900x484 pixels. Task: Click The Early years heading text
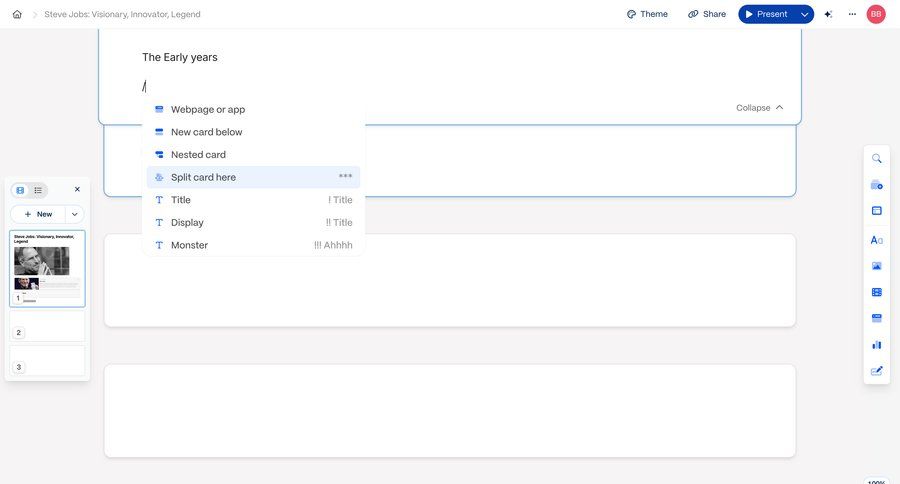point(180,57)
